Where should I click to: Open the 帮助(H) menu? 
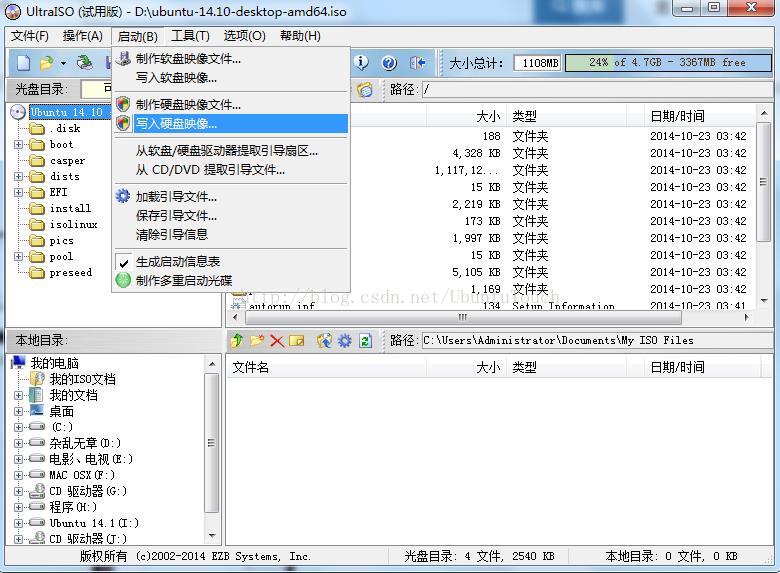pos(300,36)
